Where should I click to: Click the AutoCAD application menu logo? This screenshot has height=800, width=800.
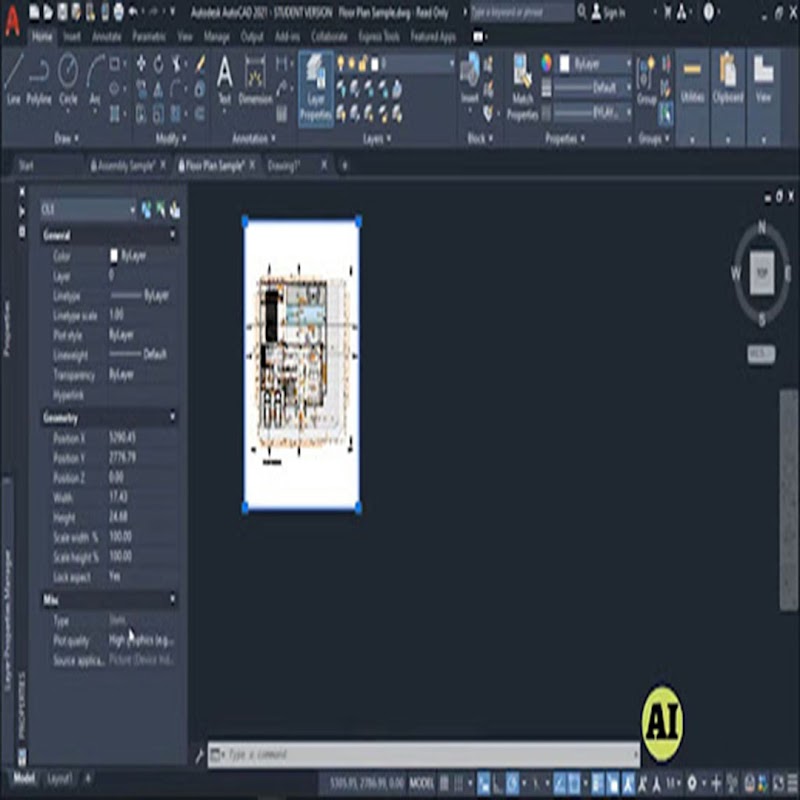tap(12, 21)
